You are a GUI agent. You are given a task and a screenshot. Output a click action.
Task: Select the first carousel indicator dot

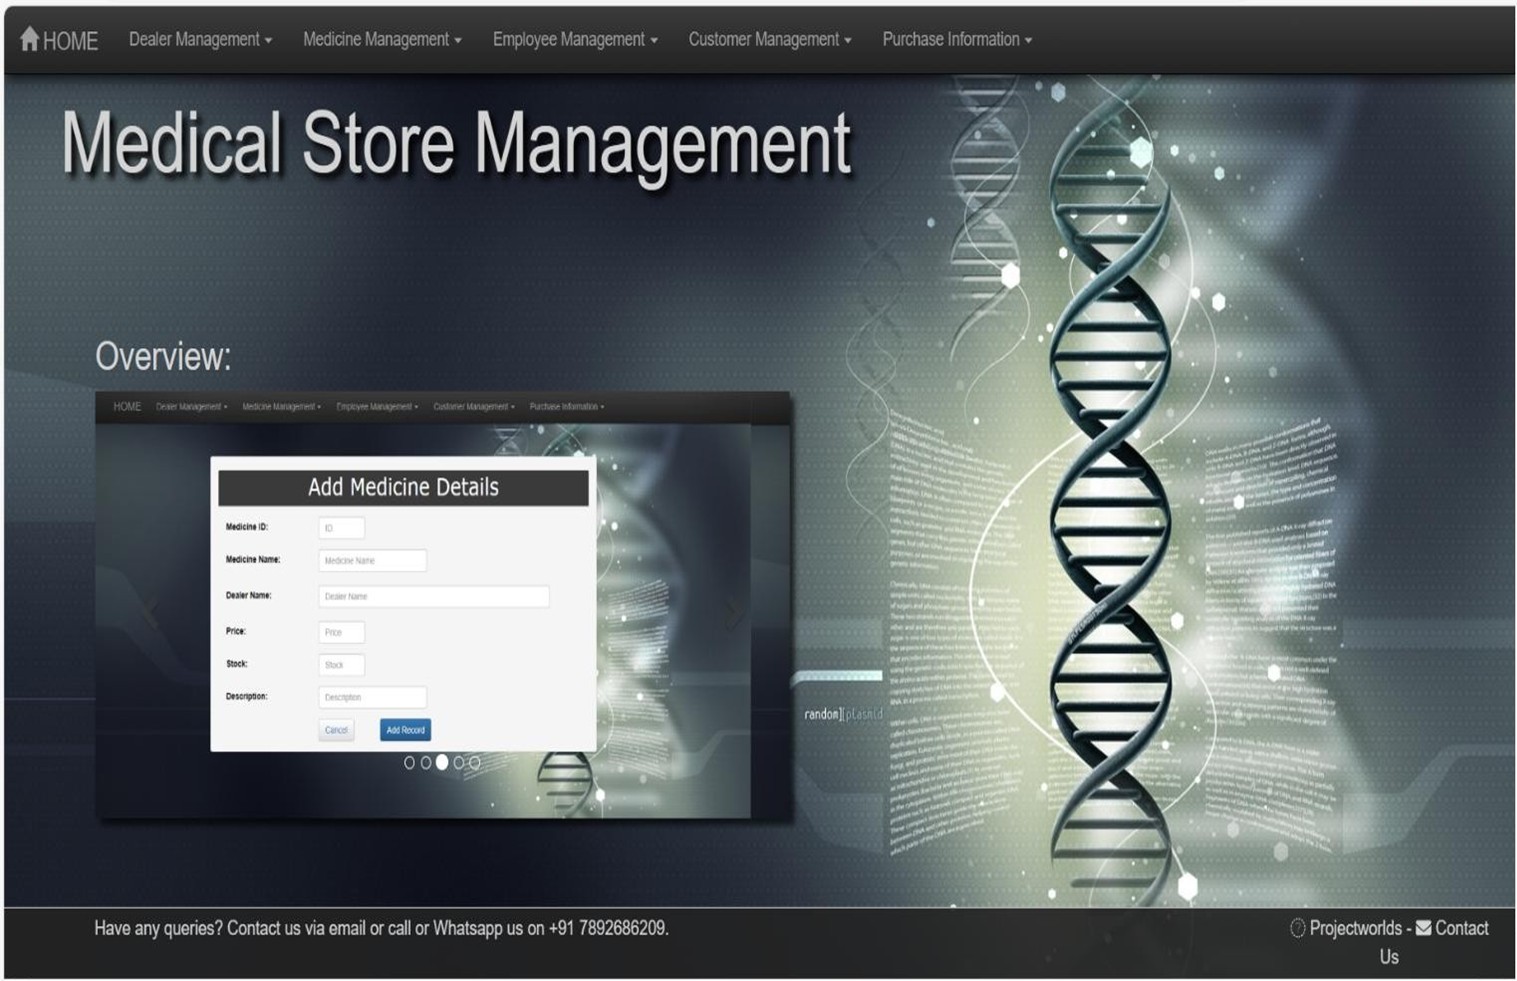[409, 763]
